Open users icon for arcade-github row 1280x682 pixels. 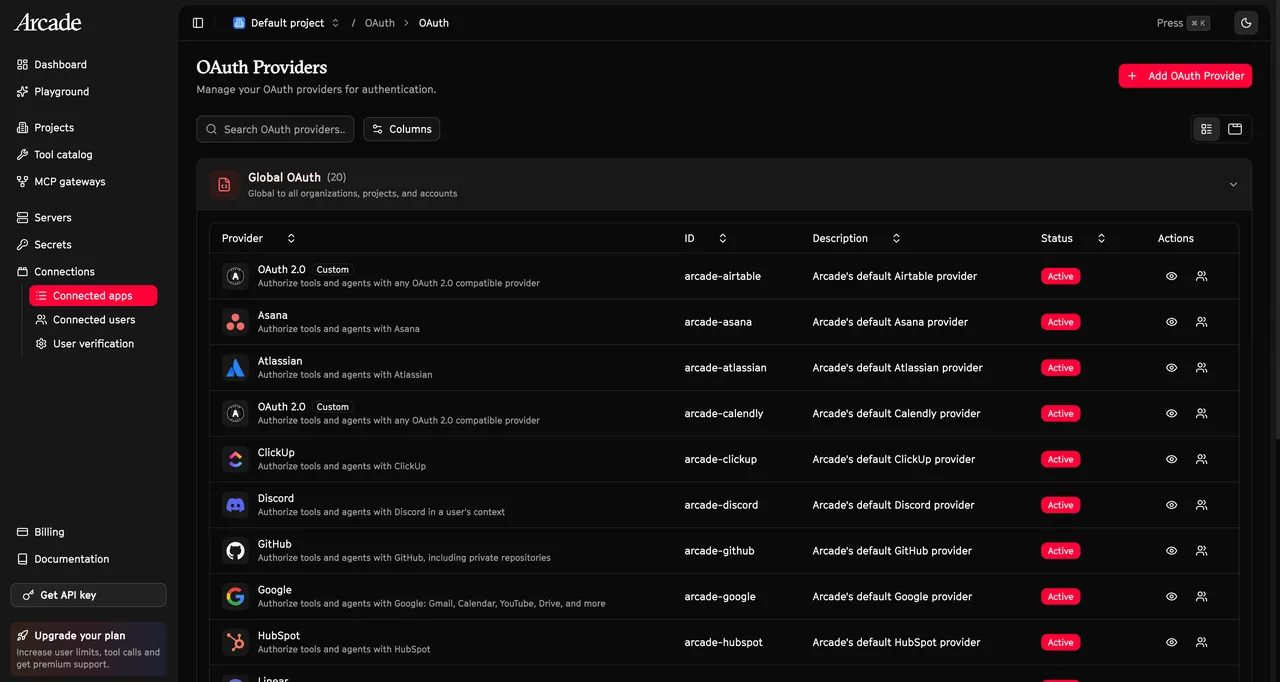tap(1202, 551)
